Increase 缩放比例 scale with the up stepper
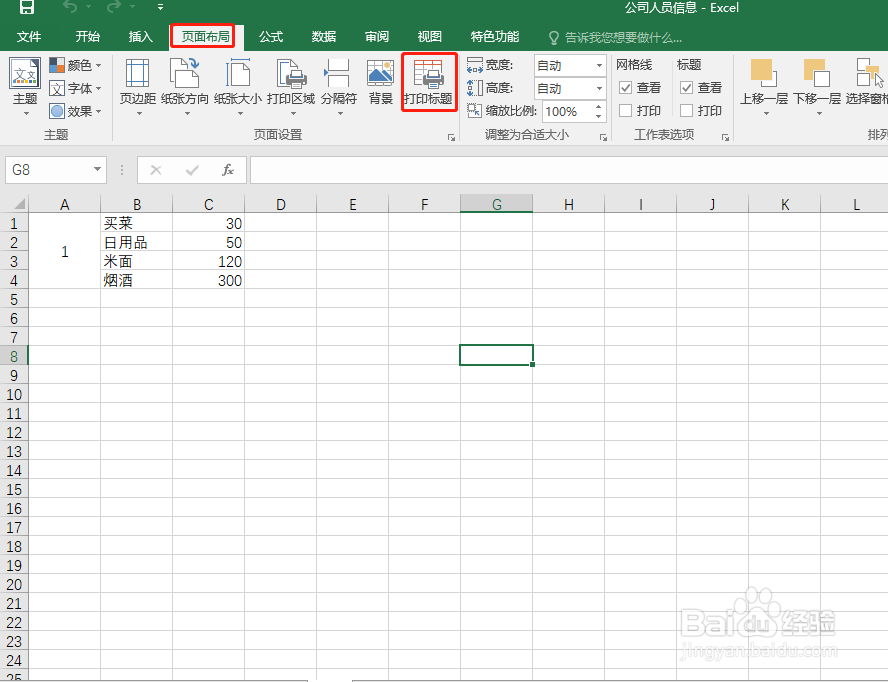This screenshot has width=888, height=682. click(x=598, y=105)
